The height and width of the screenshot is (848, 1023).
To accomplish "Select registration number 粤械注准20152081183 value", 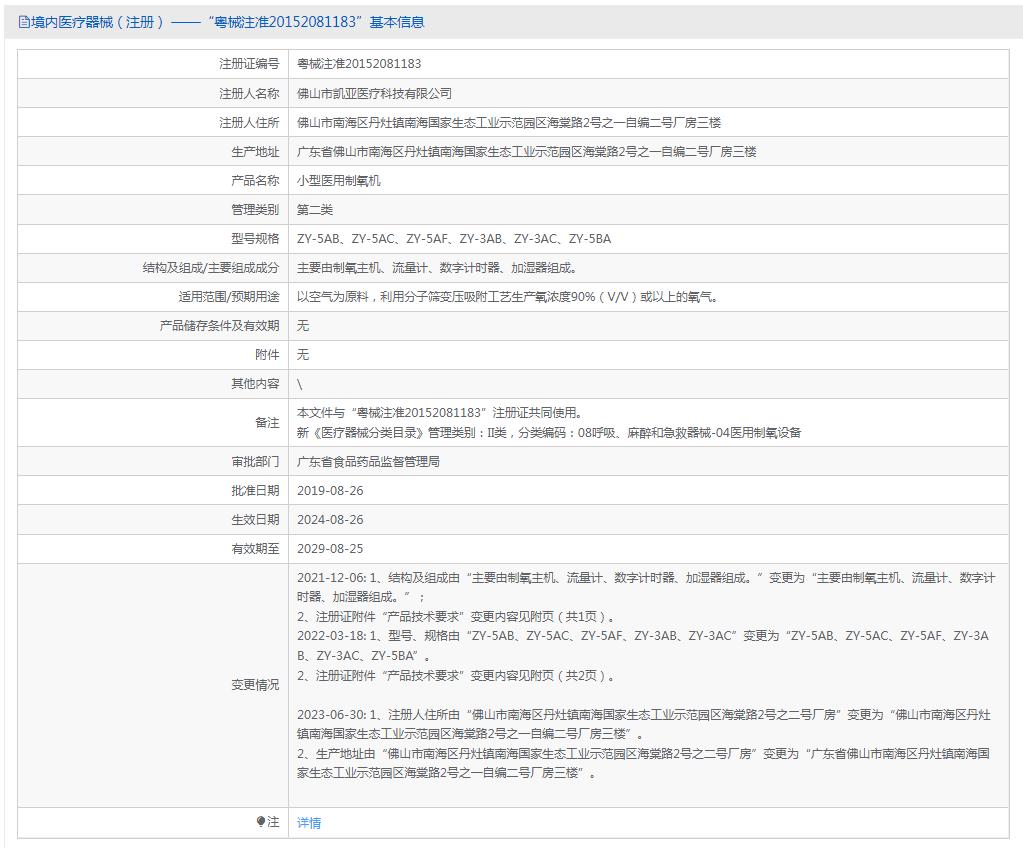I will click(x=359, y=64).
